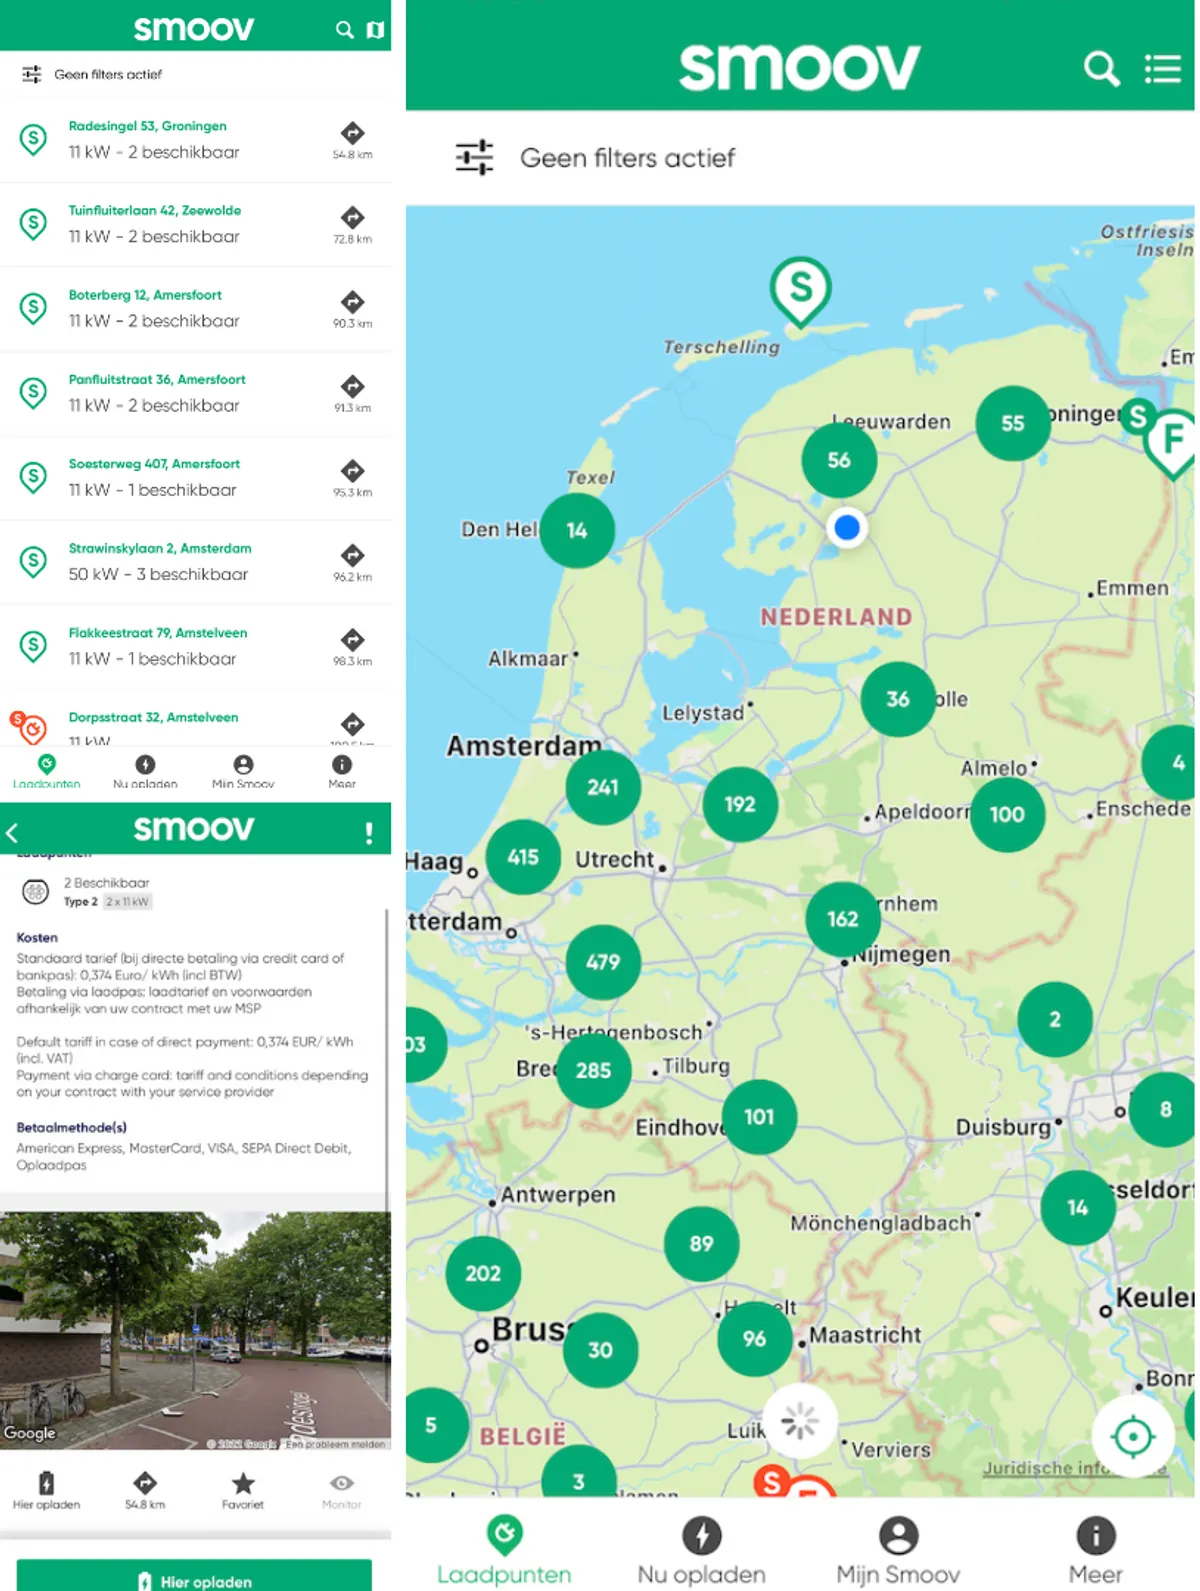Tap the station pin icon for Radesingel 53
The image size is (1200, 1591).
pos(33,139)
